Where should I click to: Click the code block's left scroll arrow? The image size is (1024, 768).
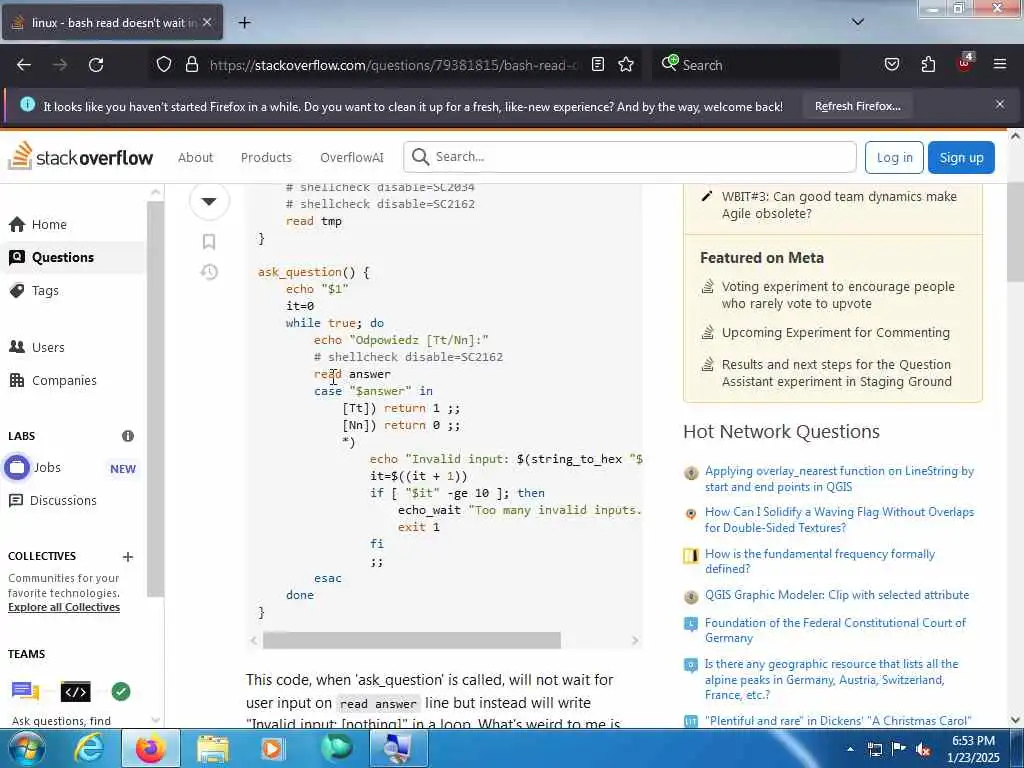click(x=253, y=641)
